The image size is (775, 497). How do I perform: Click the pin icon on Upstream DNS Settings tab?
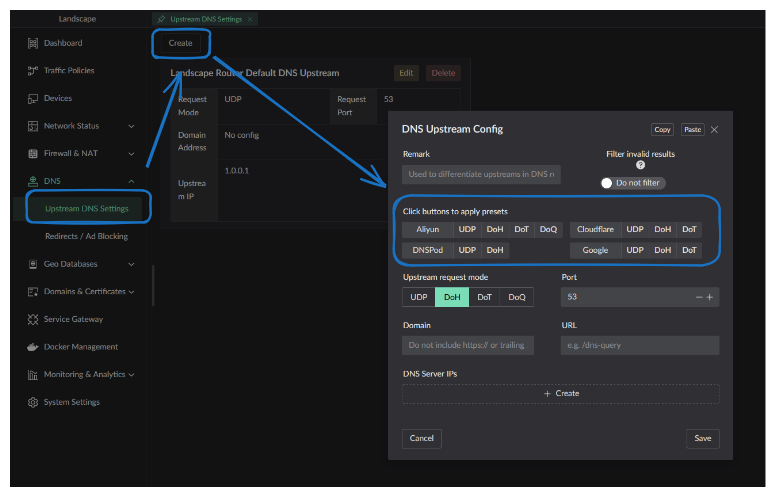(161, 19)
